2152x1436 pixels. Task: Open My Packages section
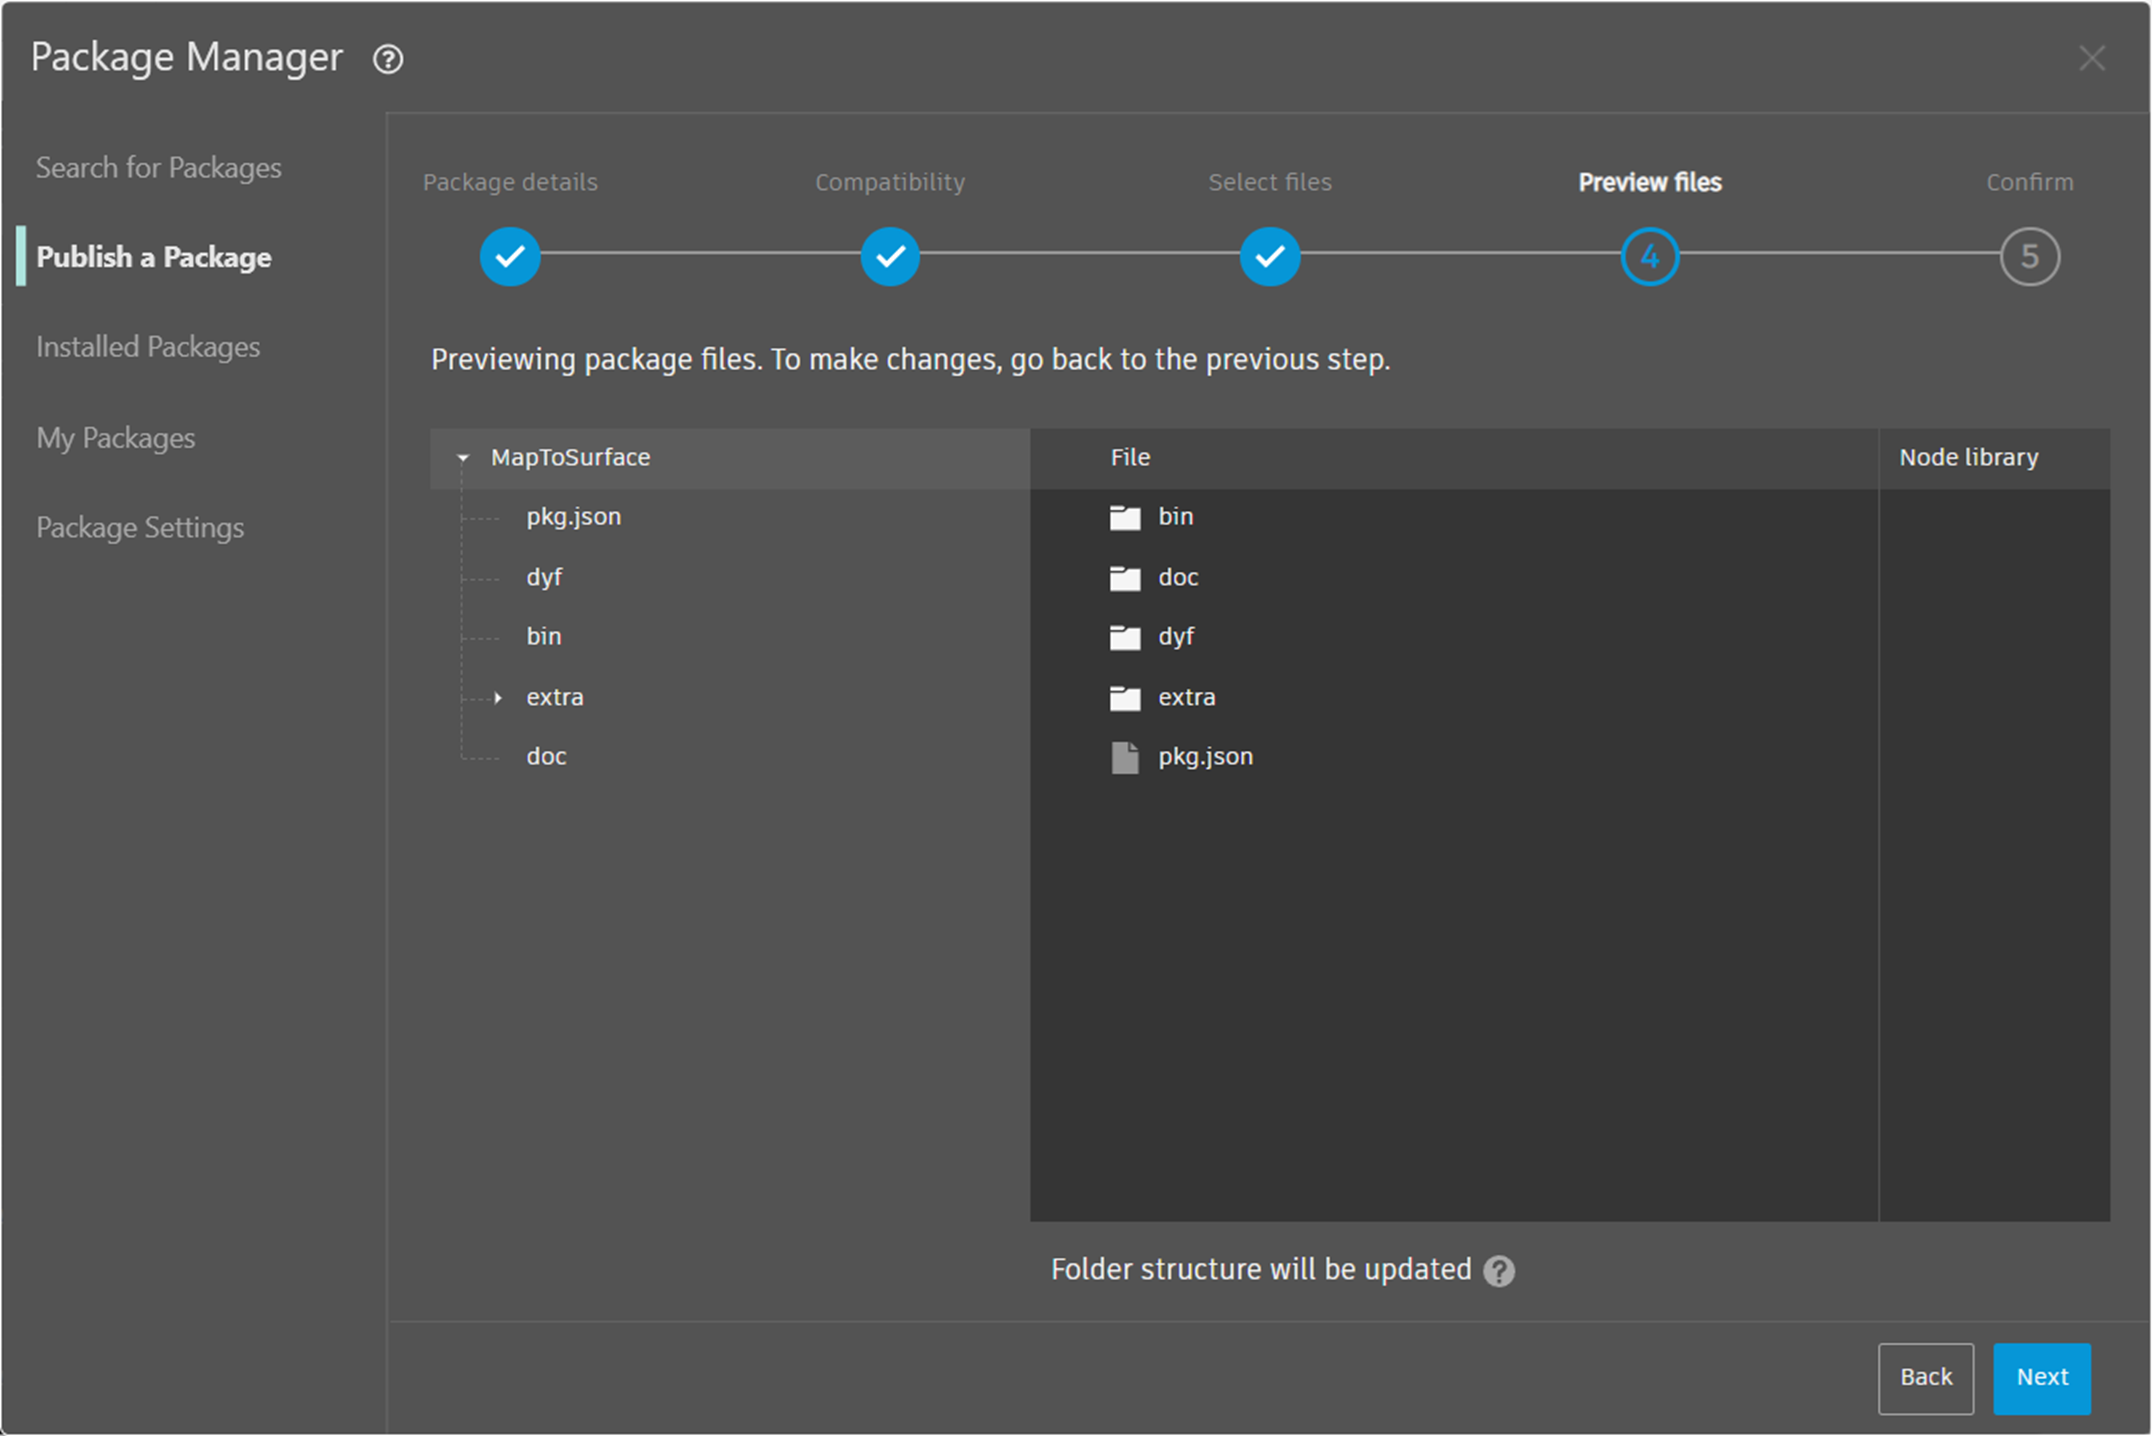(x=116, y=438)
